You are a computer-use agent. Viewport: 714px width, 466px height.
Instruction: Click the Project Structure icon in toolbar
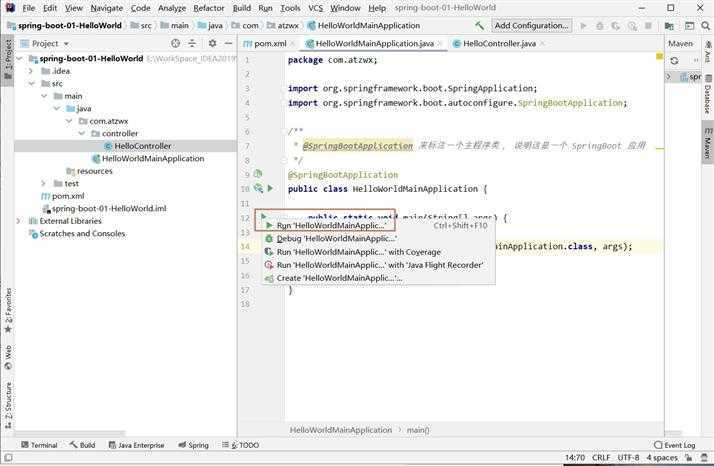pyautogui.click(x=669, y=26)
